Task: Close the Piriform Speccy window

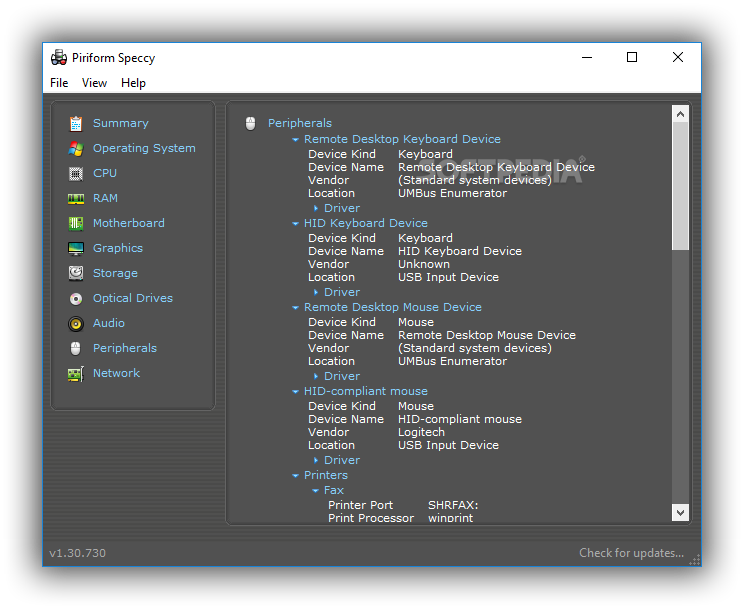Action: [678, 57]
